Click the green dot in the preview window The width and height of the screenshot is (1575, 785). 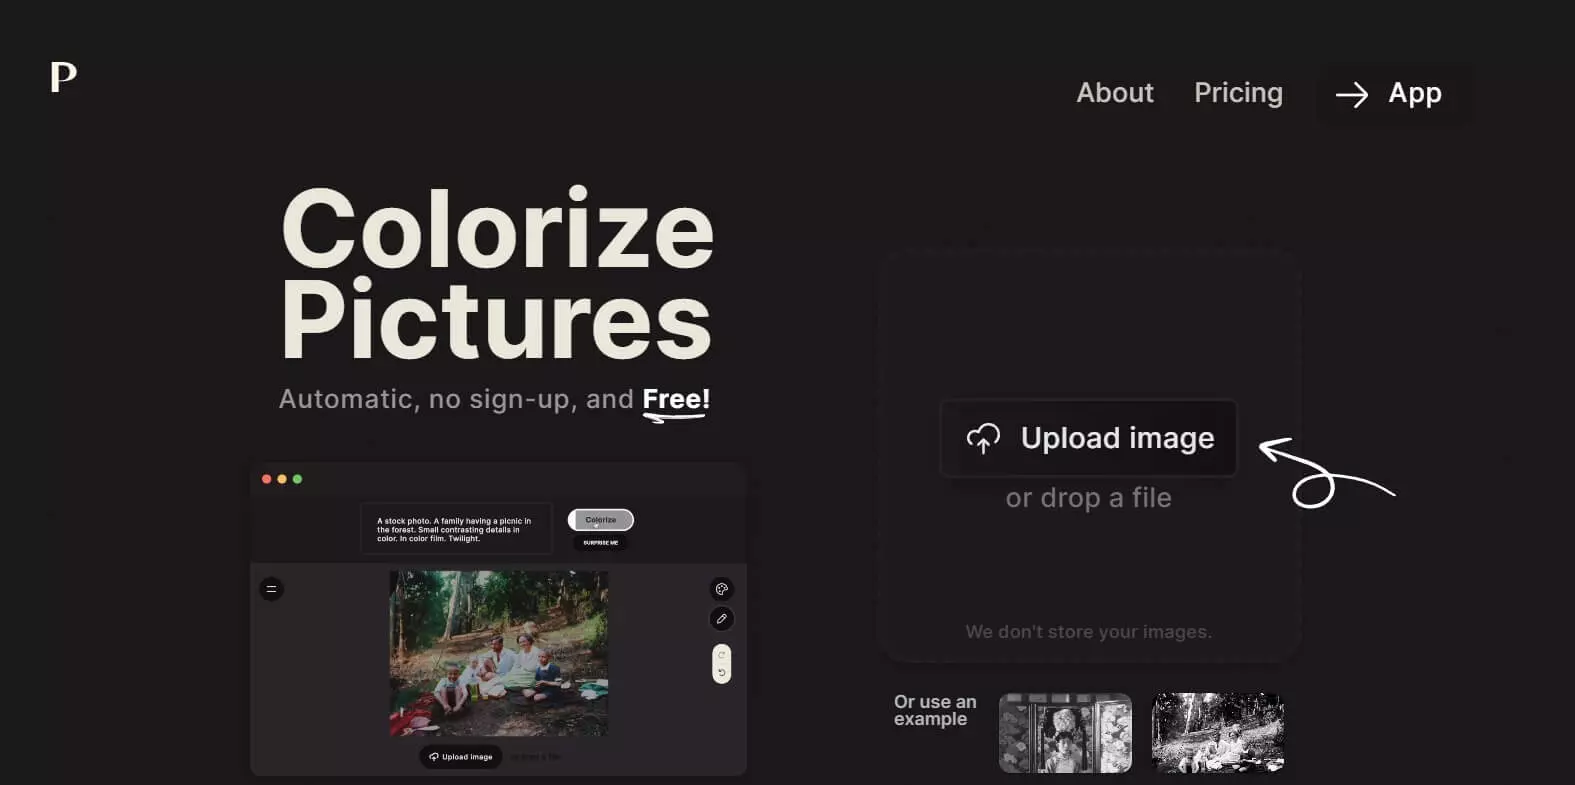point(297,479)
